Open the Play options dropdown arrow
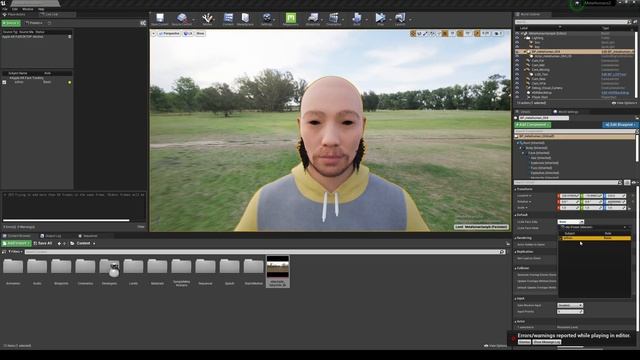This screenshot has height=360, width=640. pyautogui.click(x=390, y=19)
